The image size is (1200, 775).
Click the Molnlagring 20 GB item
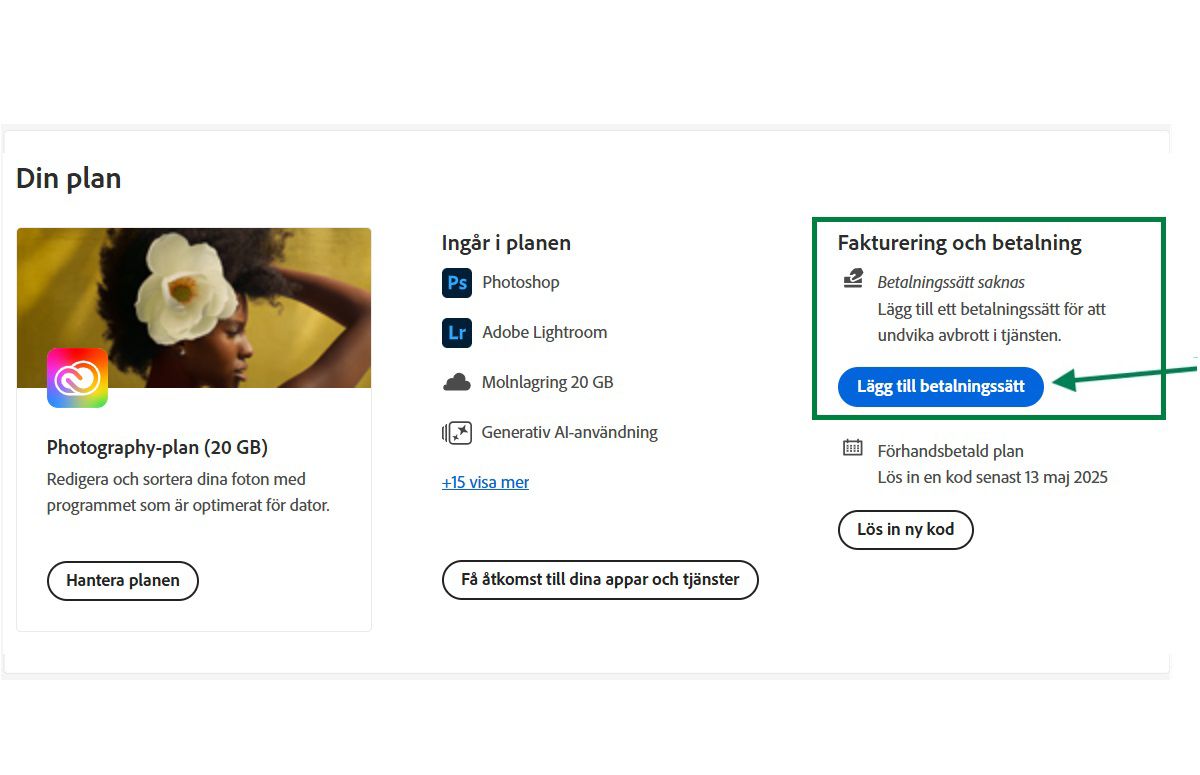[x=548, y=382]
